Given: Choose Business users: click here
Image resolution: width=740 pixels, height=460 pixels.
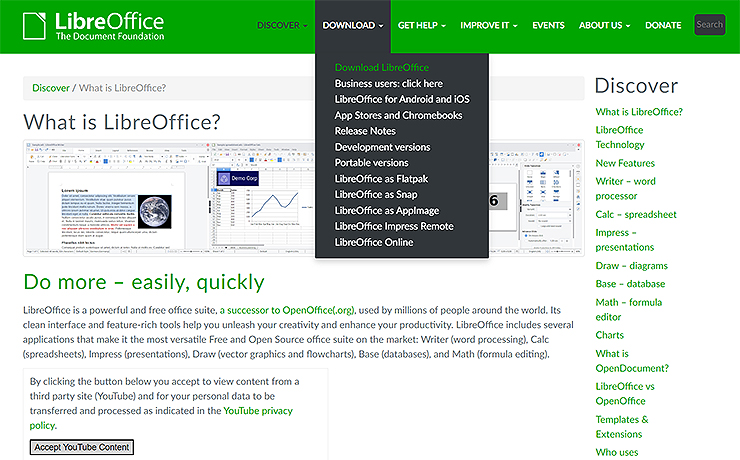Looking at the screenshot, I should (388, 84).
